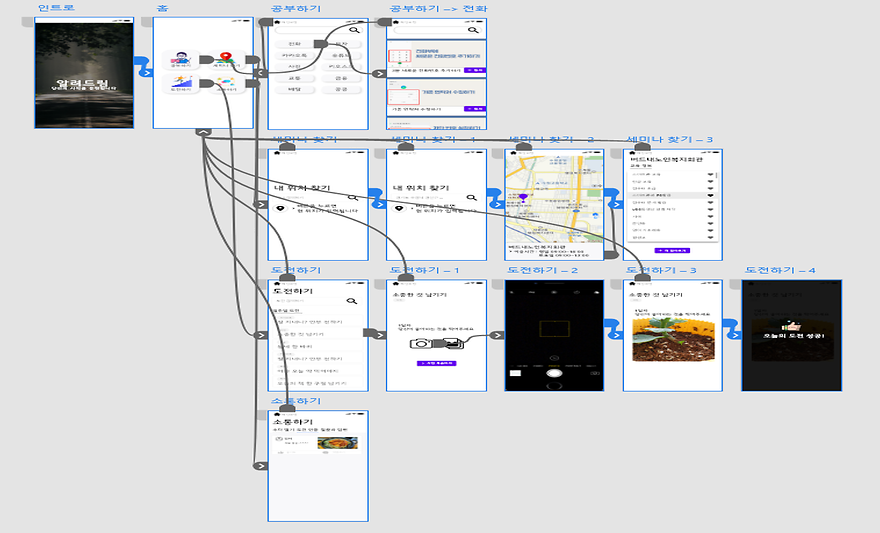Select the 인트로 artboard title
The height and width of the screenshot is (533, 880).
tap(56, 8)
